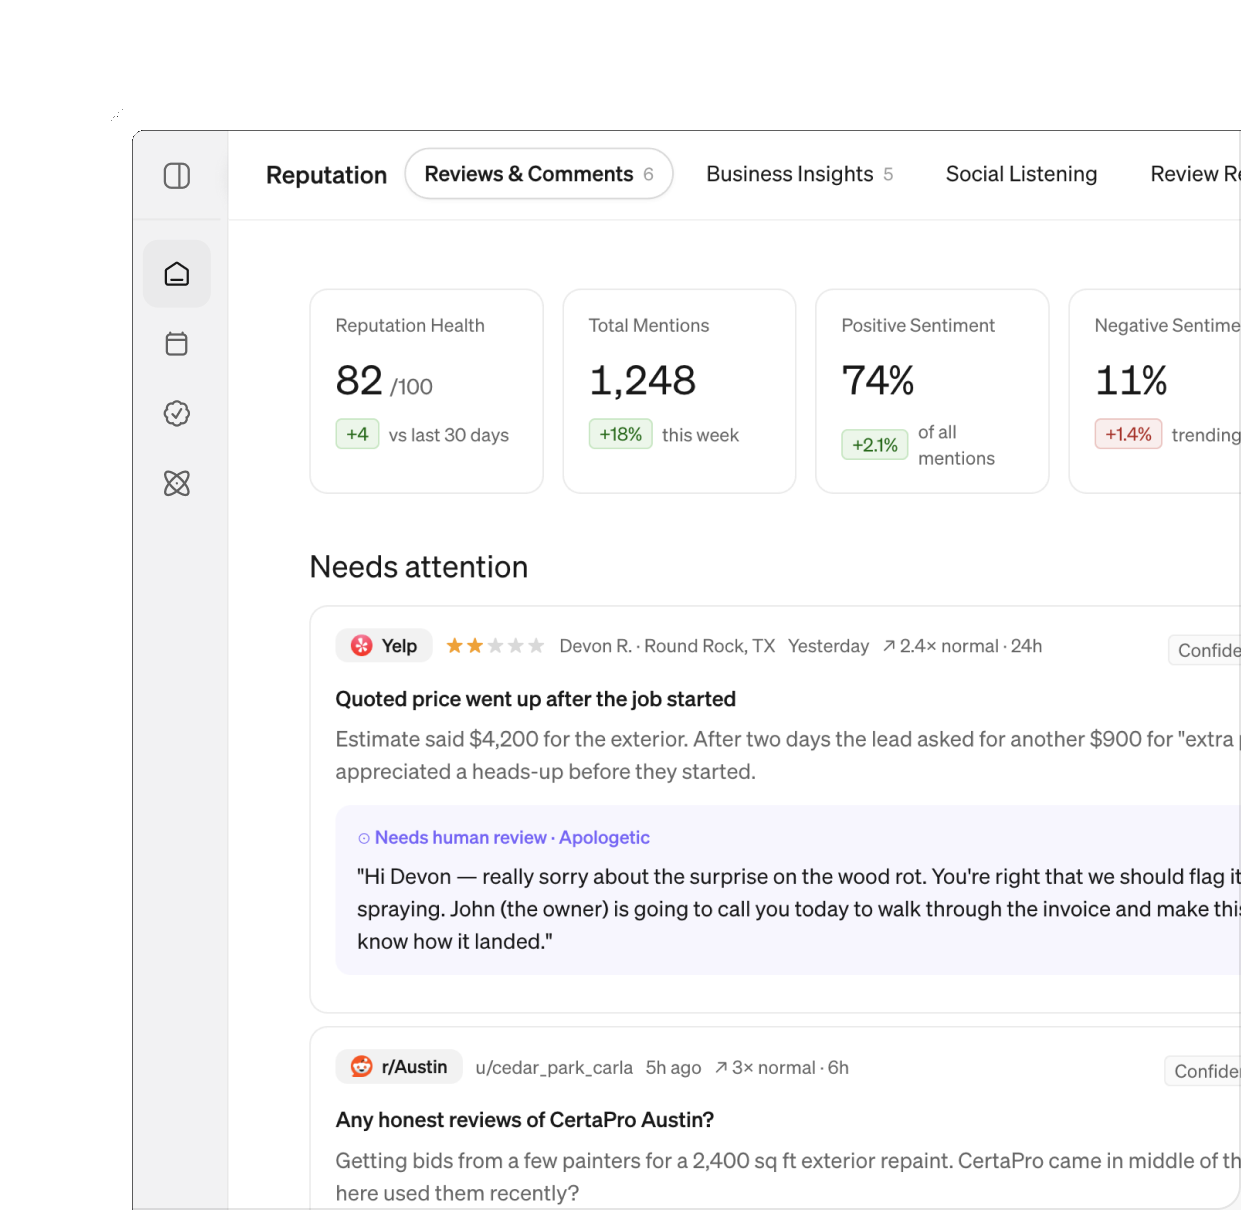Open 'Quoted price went up after the job started'

pyautogui.click(x=536, y=699)
